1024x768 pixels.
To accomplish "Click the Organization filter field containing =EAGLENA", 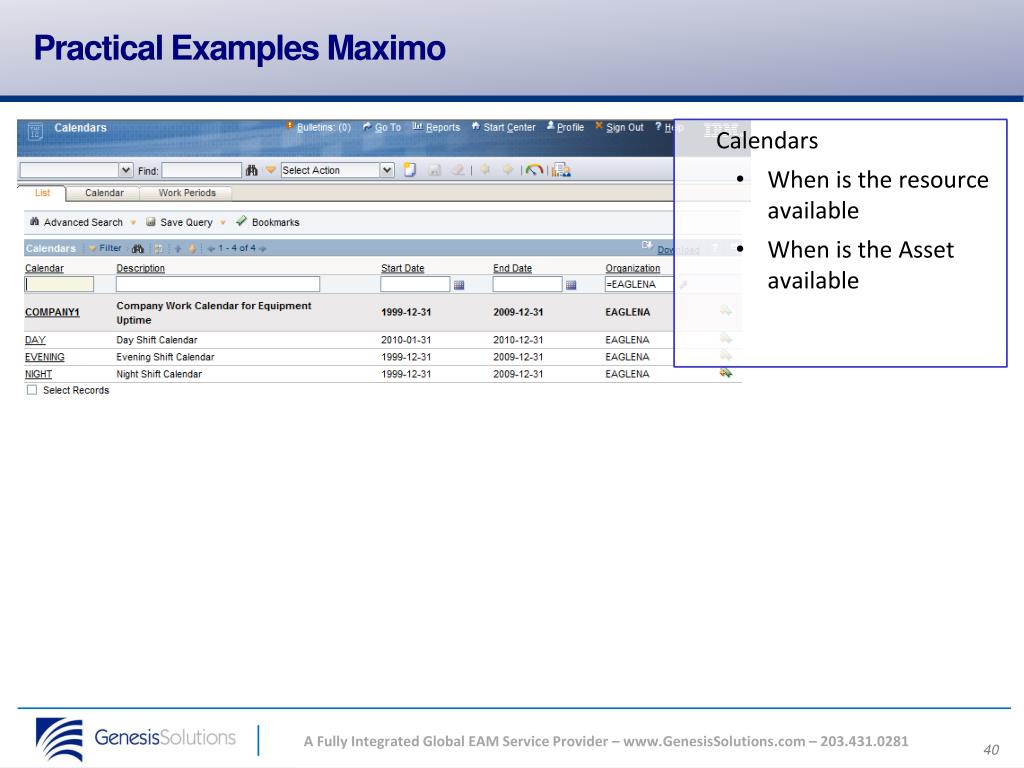I will (x=639, y=284).
